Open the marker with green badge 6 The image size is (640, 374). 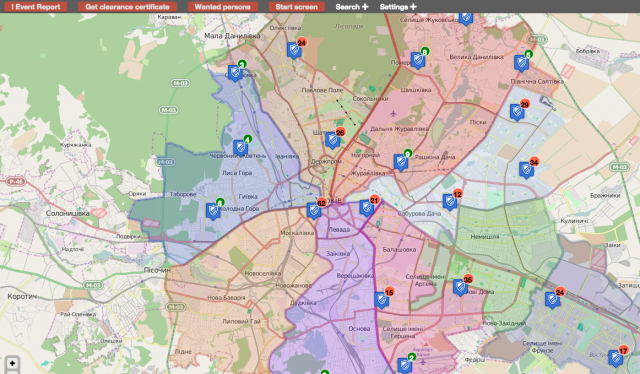click(x=213, y=211)
